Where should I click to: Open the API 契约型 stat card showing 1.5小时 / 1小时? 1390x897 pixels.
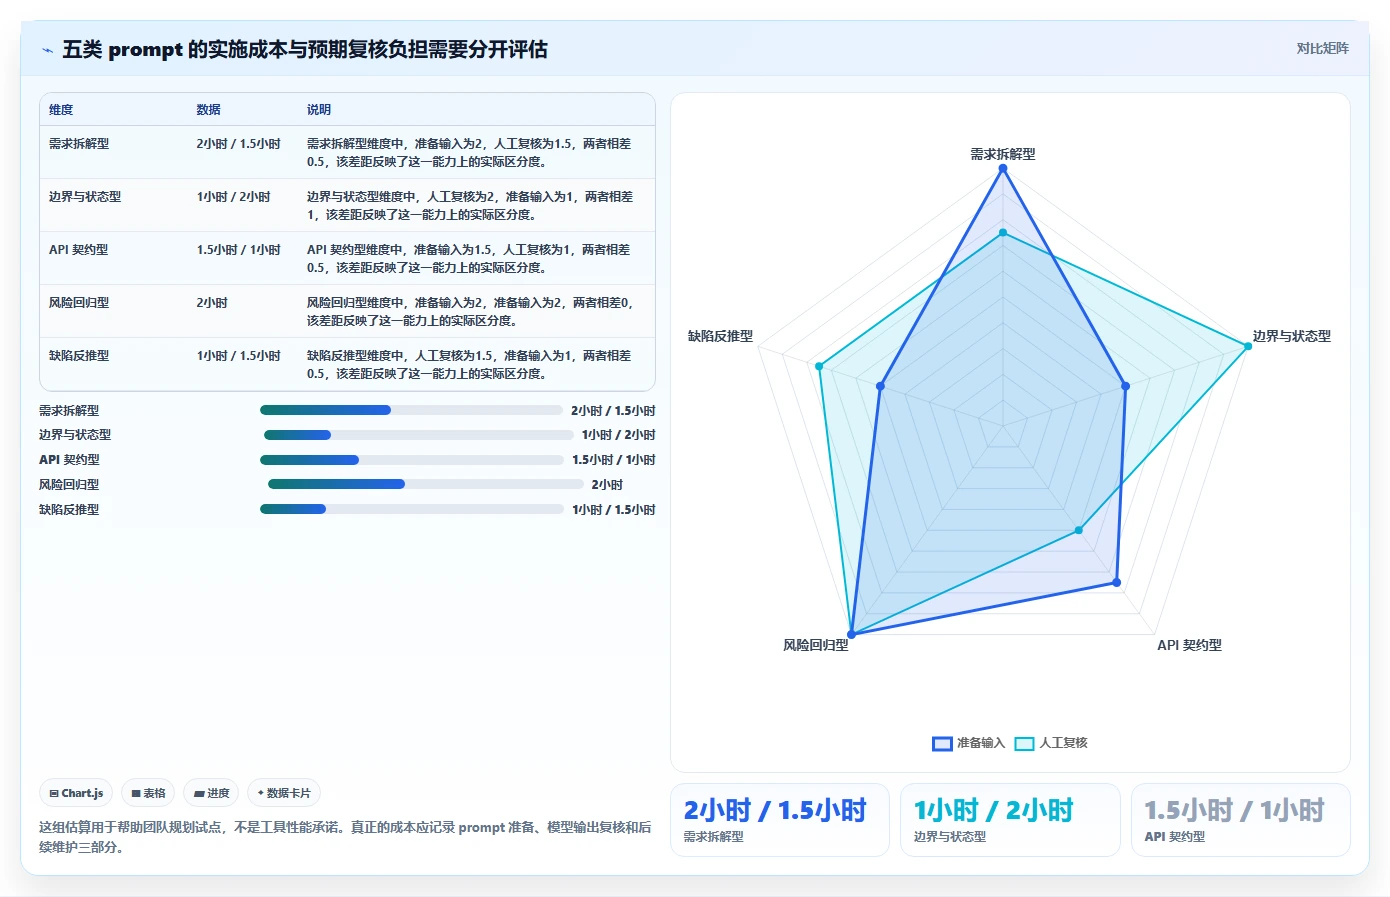[1241, 820]
